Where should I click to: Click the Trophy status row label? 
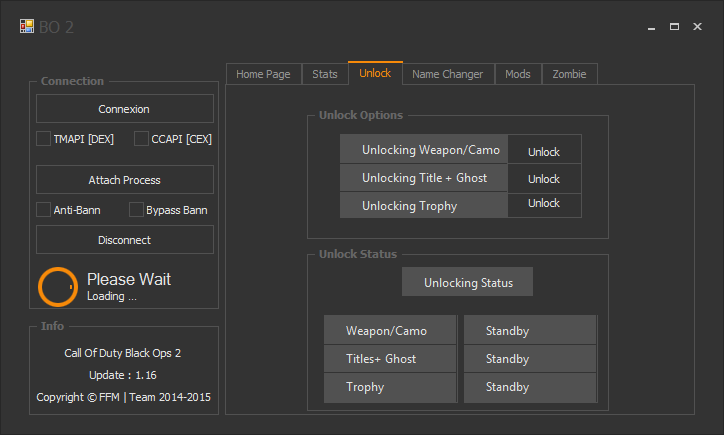pyautogui.click(x=390, y=387)
